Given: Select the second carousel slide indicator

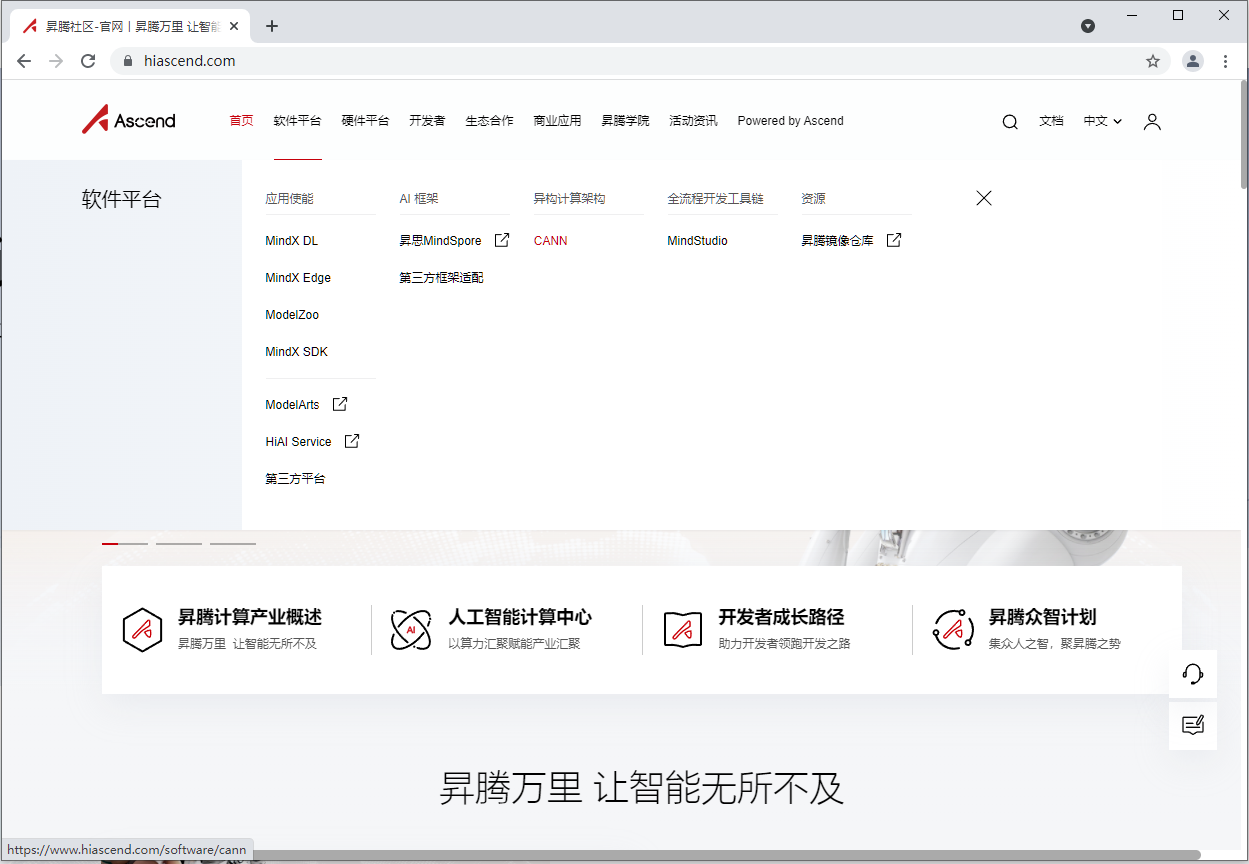Looking at the screenshot, I should point(179,544).
